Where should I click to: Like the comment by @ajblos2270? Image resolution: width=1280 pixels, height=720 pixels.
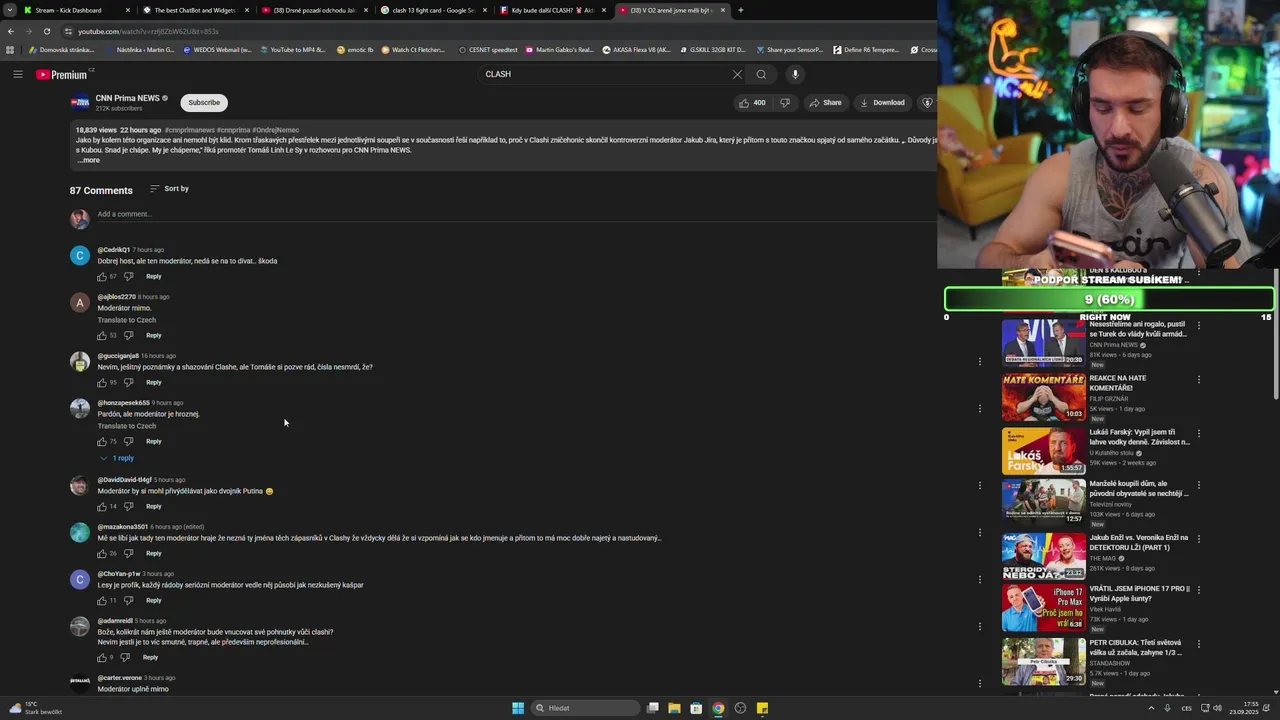click(x=102, y=335)
